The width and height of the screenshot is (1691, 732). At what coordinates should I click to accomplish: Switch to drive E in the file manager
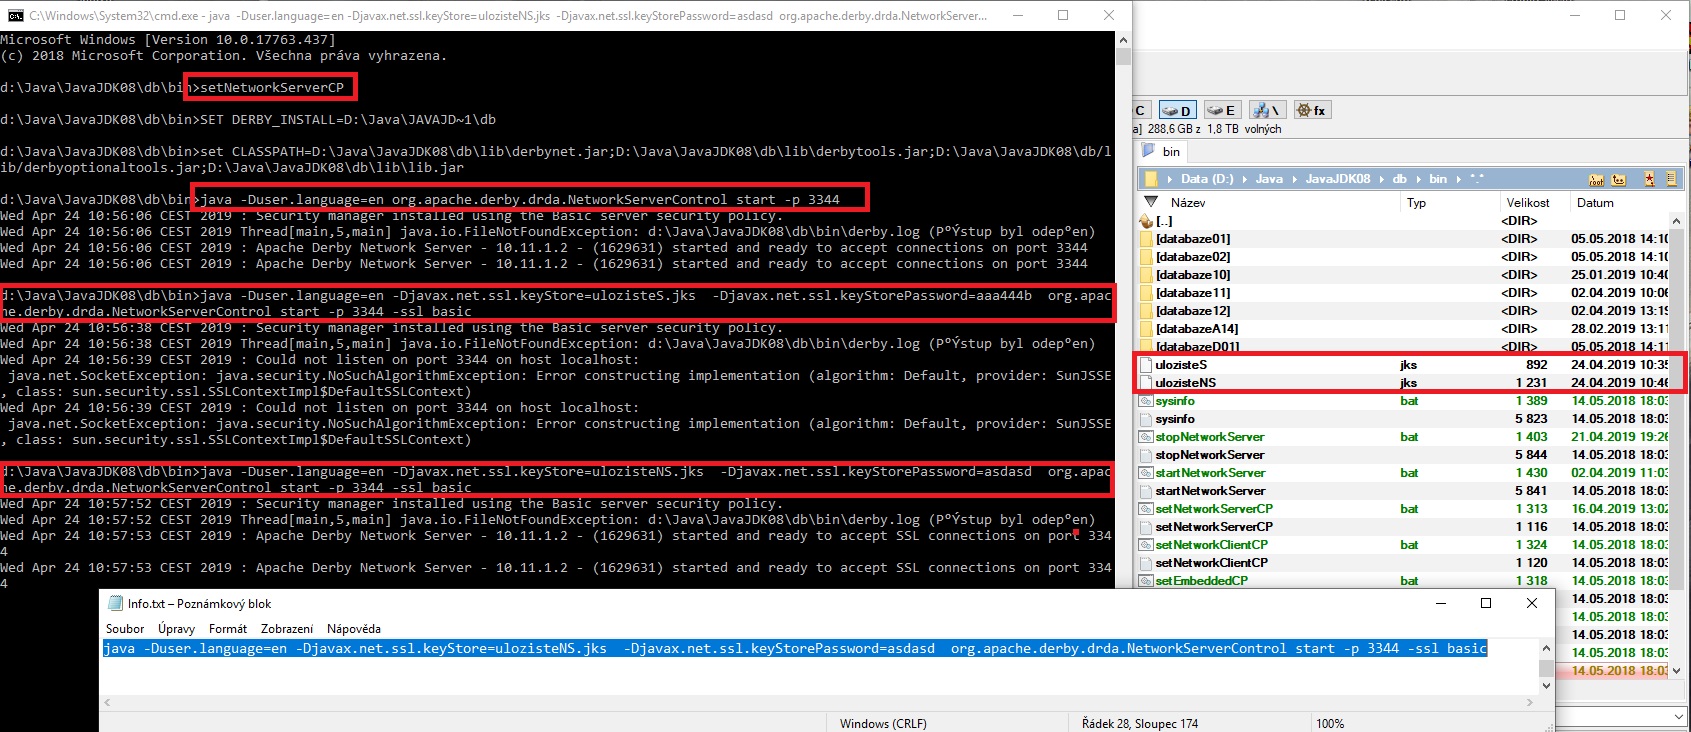1221,110
